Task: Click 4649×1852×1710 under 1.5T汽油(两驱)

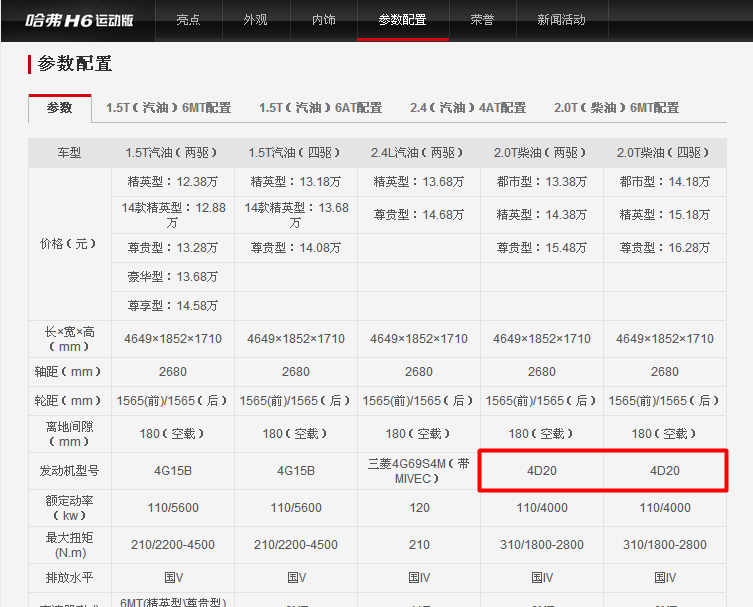Action: (173, 339)
